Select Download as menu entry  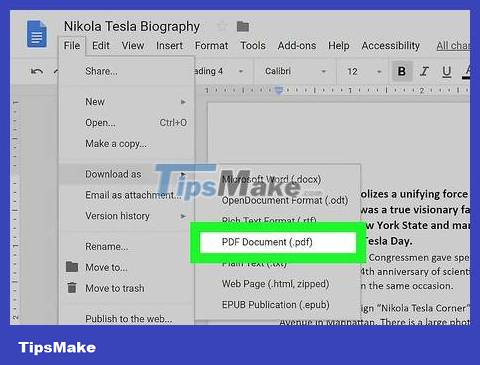click(x=126, y=174)
